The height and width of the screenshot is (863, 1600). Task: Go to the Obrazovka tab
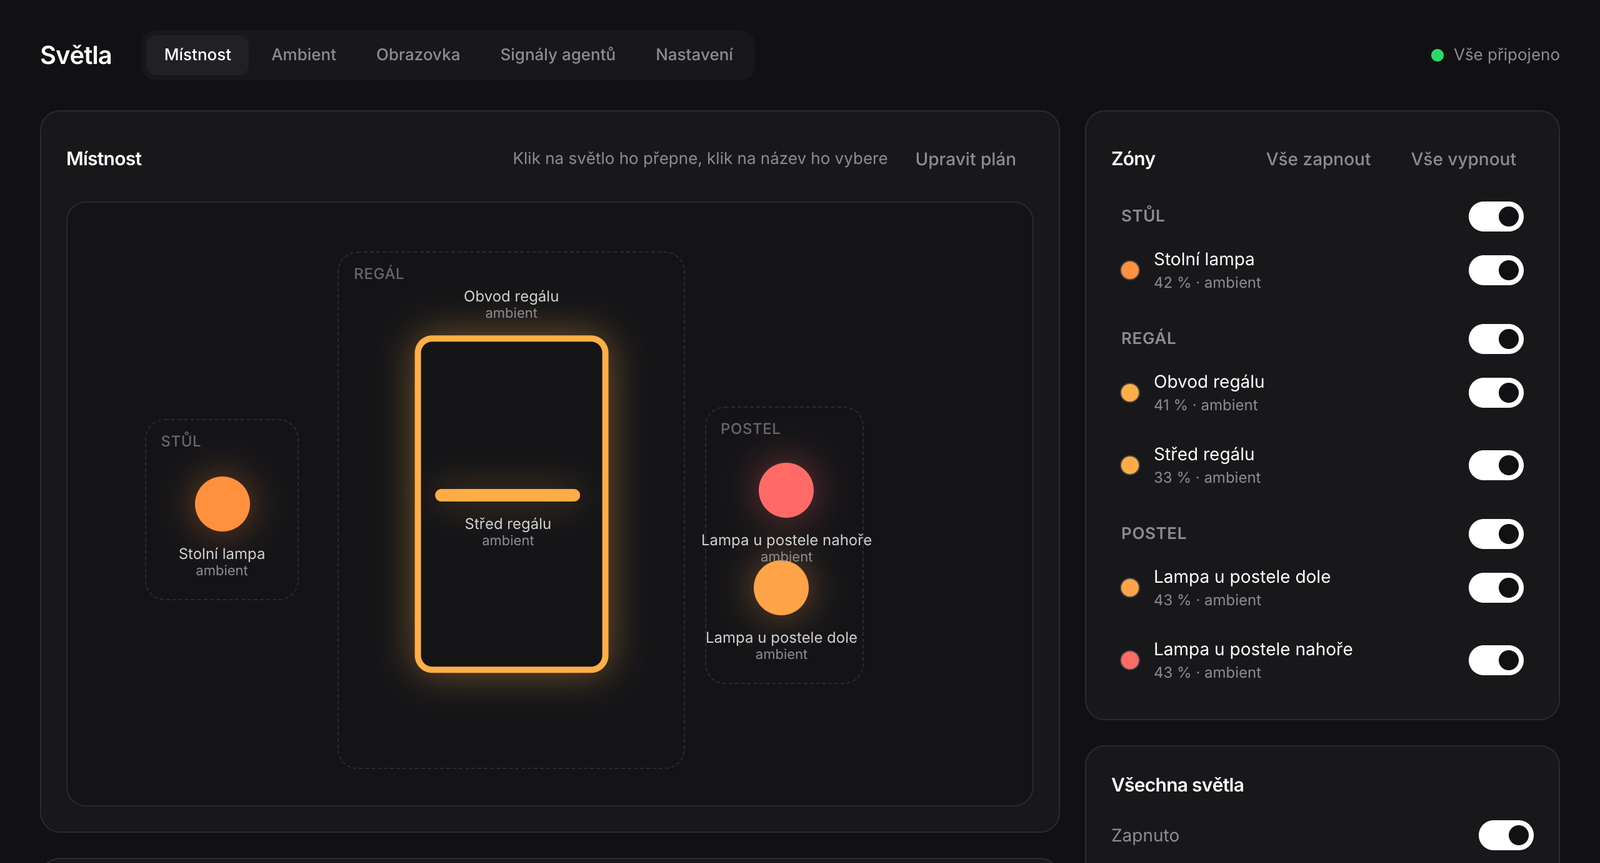pos(418,55)
